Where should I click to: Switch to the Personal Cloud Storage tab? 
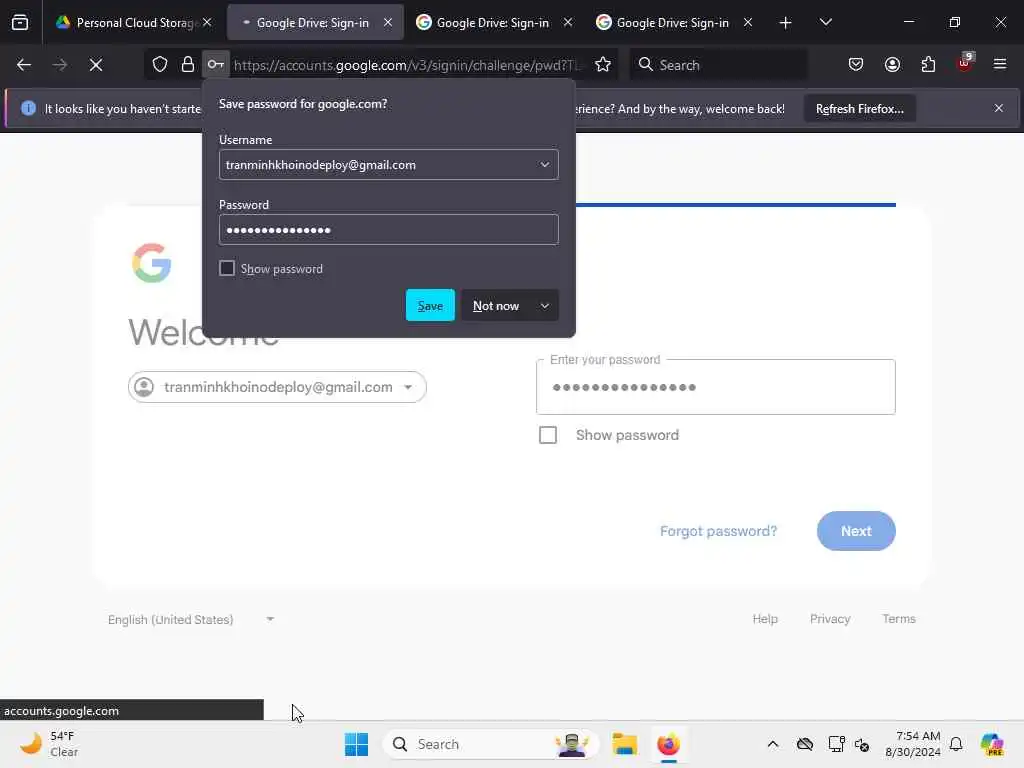pos(134,22)
